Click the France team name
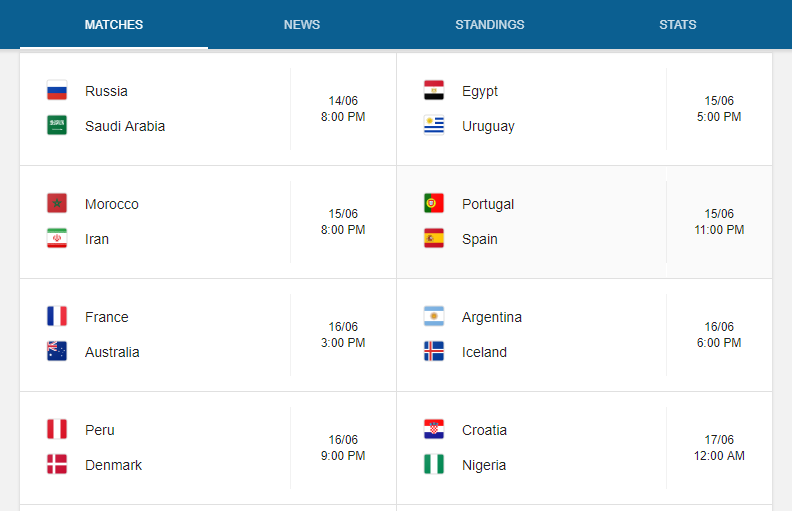 107,317
